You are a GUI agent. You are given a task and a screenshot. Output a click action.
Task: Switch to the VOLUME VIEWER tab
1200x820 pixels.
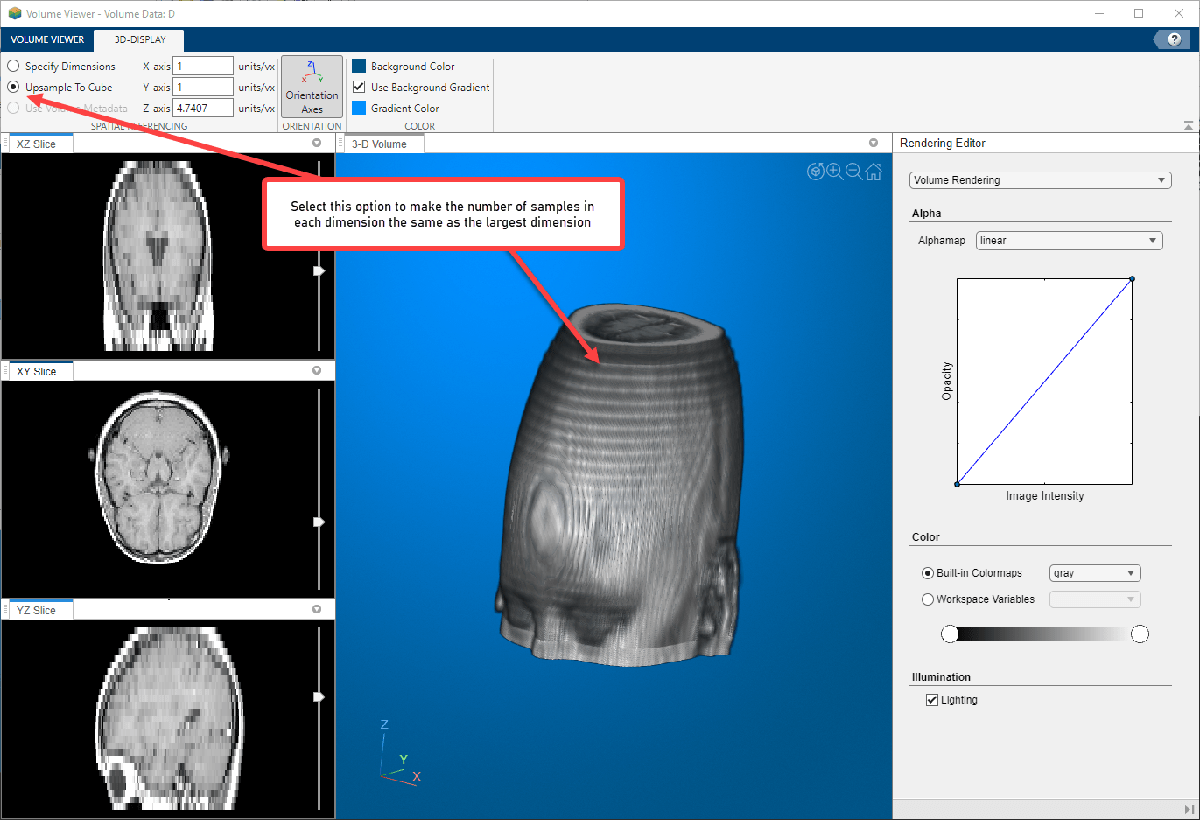47,40
